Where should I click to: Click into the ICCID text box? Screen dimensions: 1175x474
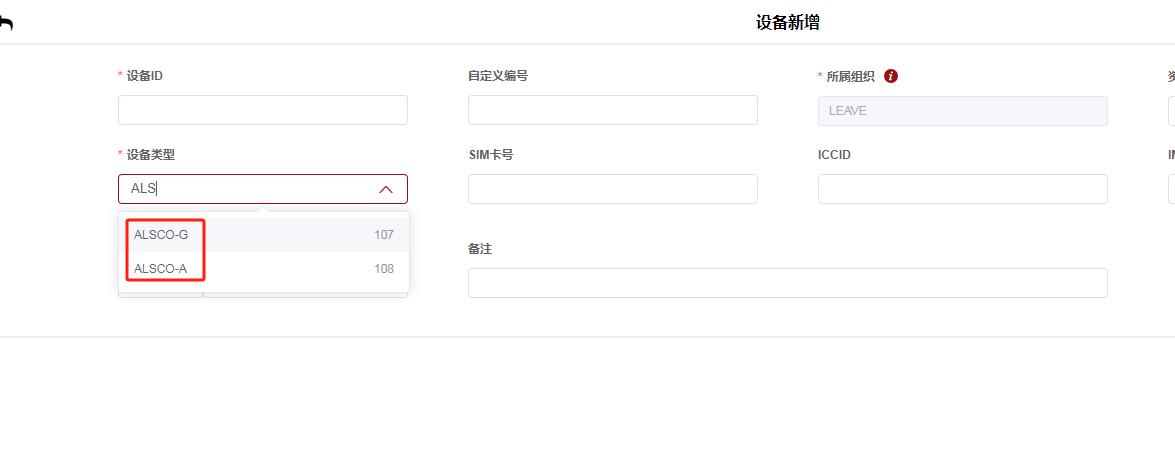(x=962, y=189)
